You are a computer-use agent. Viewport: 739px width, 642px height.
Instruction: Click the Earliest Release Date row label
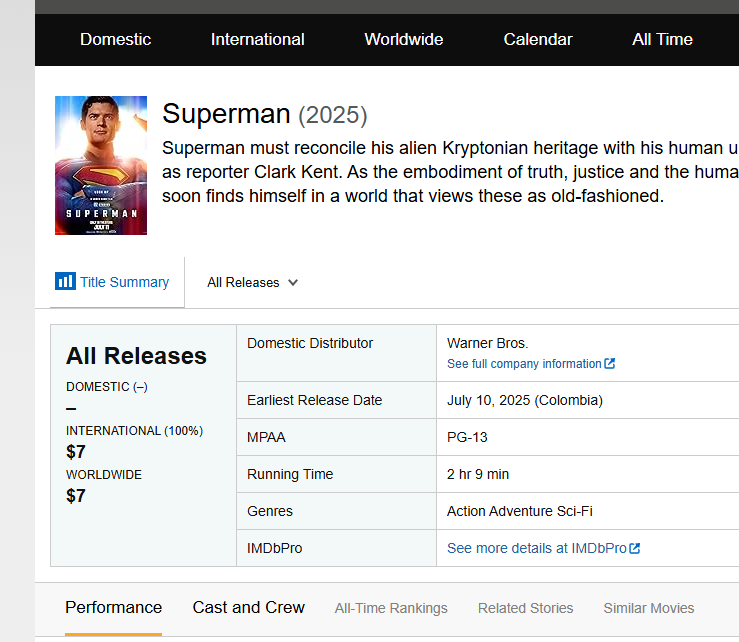click(x=314, y=400)
